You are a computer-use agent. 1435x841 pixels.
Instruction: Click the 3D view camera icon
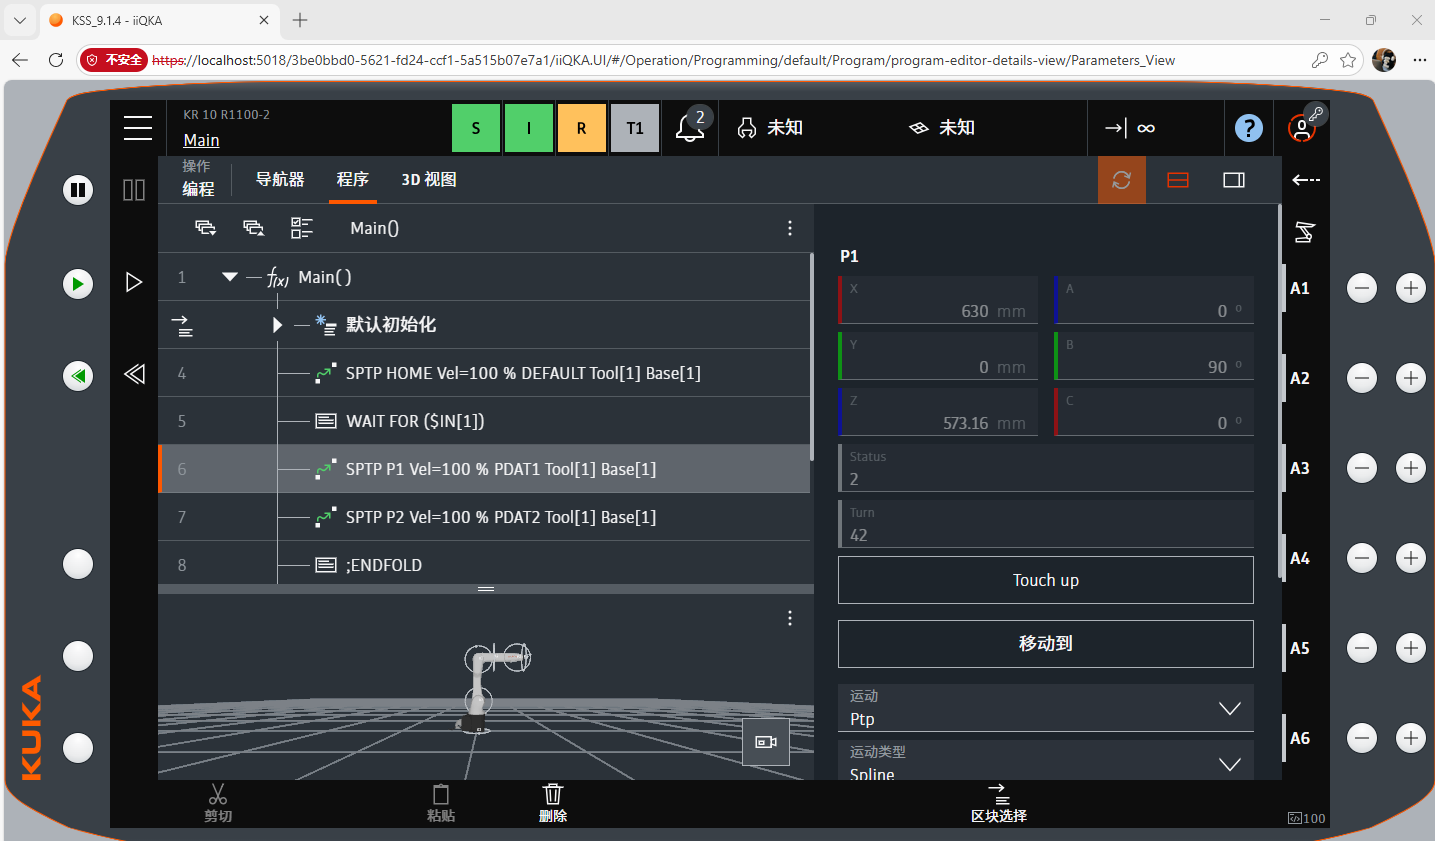[766, 742]
